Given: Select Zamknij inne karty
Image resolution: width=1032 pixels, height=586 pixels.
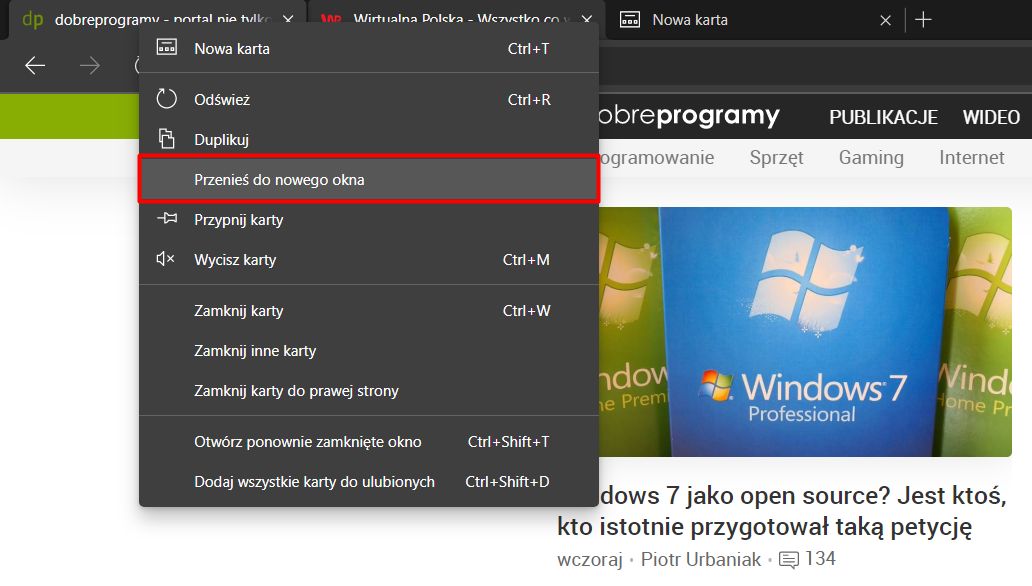Looking at the screenshot, I should point(369,351).
